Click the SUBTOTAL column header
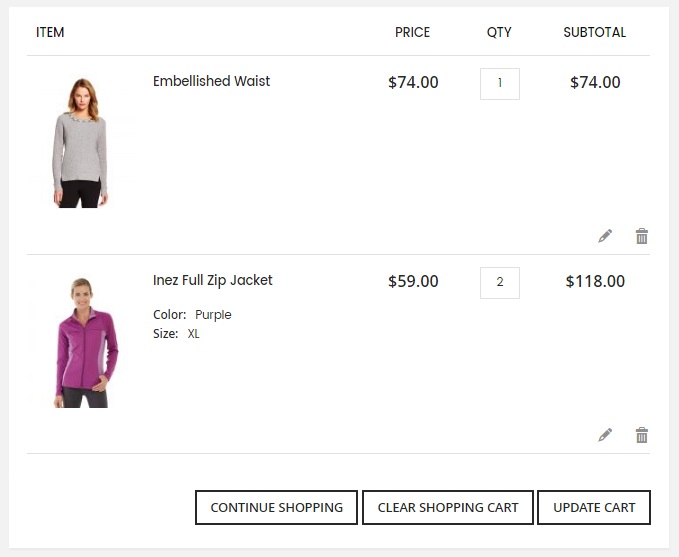The image size is (679, 557). click(x=594, y=32)
